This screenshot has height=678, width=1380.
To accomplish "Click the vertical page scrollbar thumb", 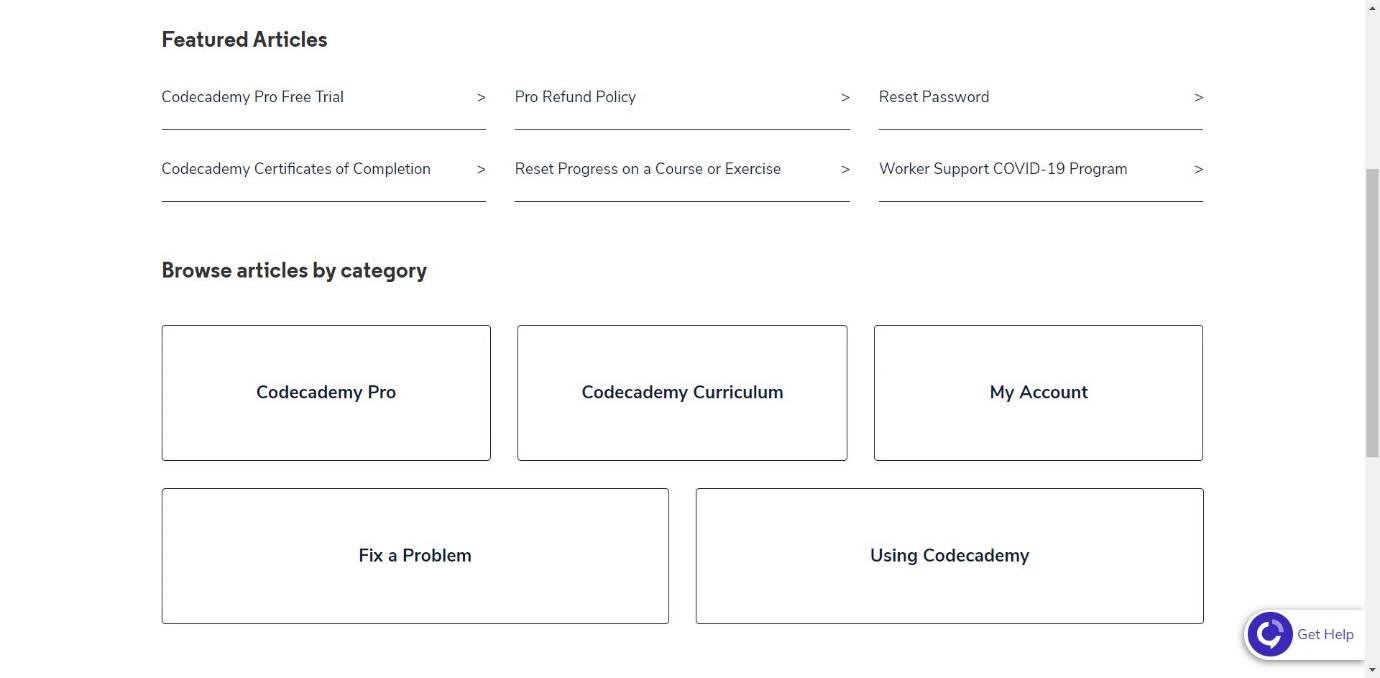I will [1372, 314].
